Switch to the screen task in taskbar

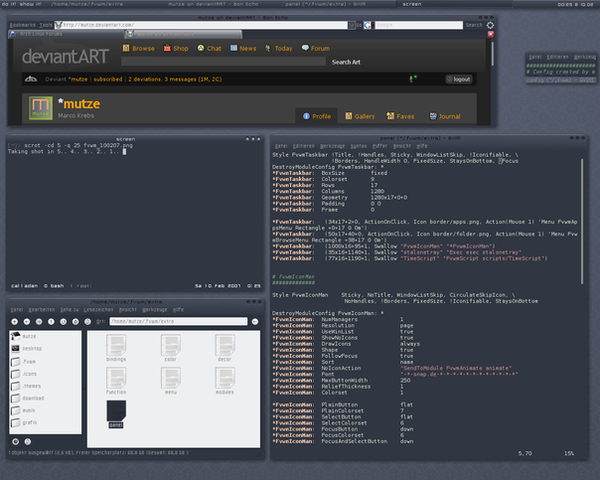point(454,4)
